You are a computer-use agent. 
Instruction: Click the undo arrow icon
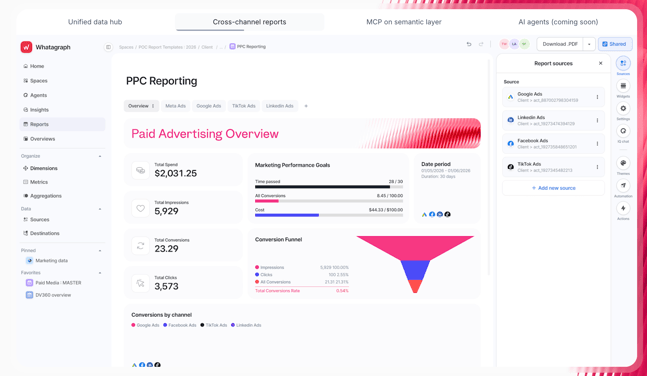[x=469, y=44]
